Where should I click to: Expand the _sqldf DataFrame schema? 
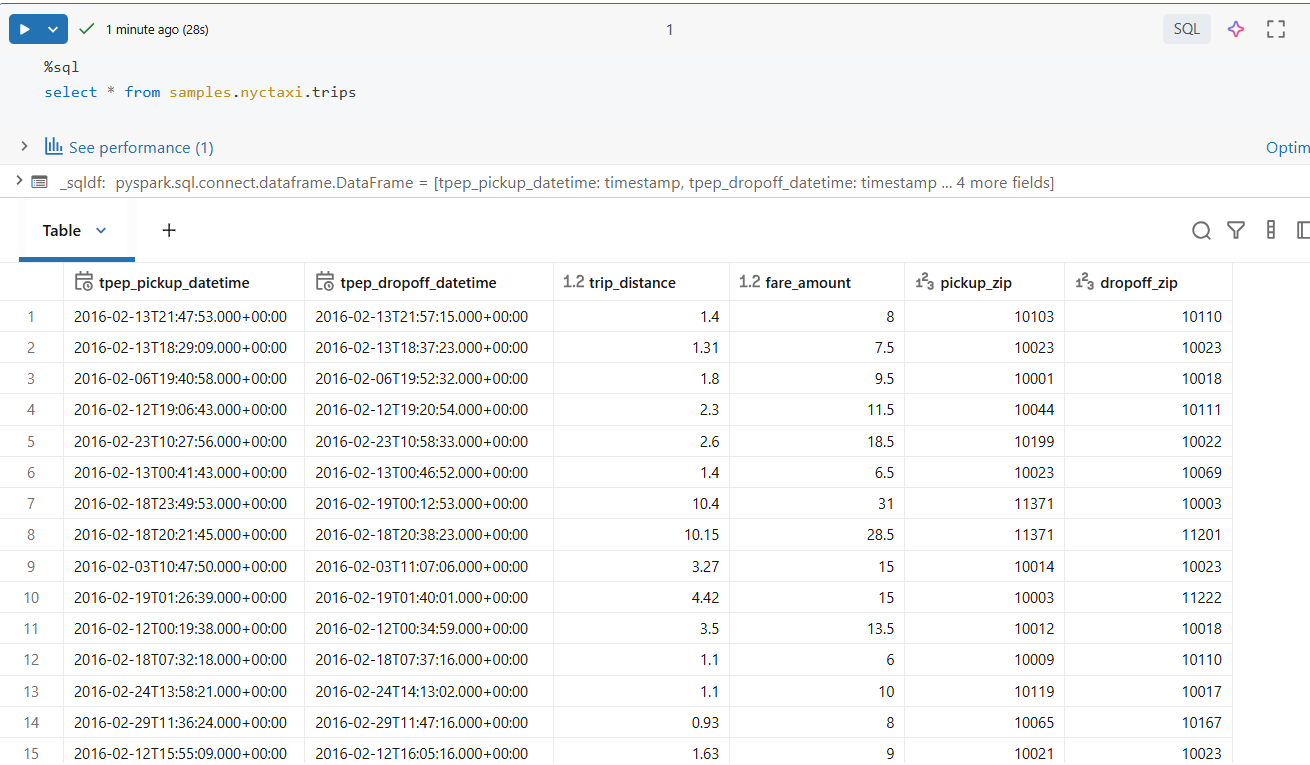coord(18,182)
